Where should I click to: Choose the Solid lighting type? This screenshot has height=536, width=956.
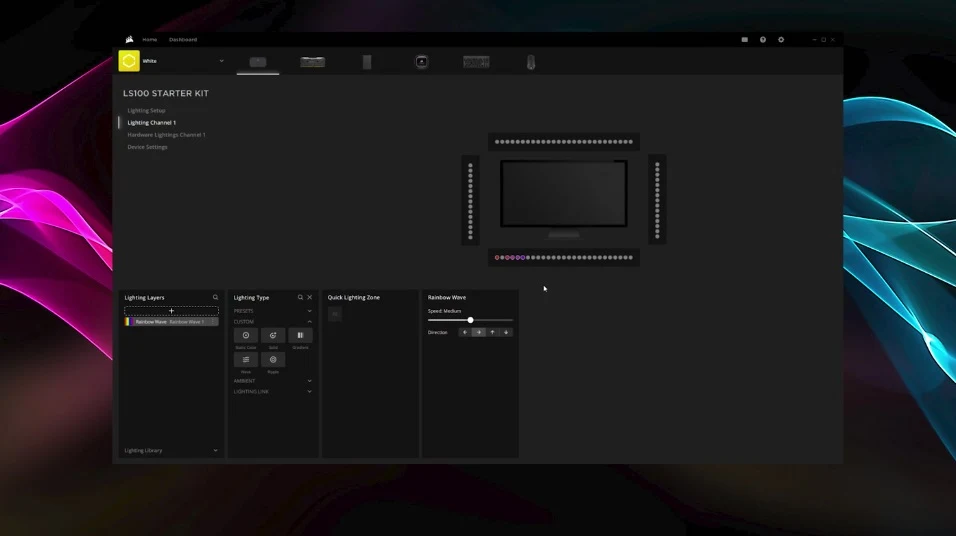[x=273, y=335]
